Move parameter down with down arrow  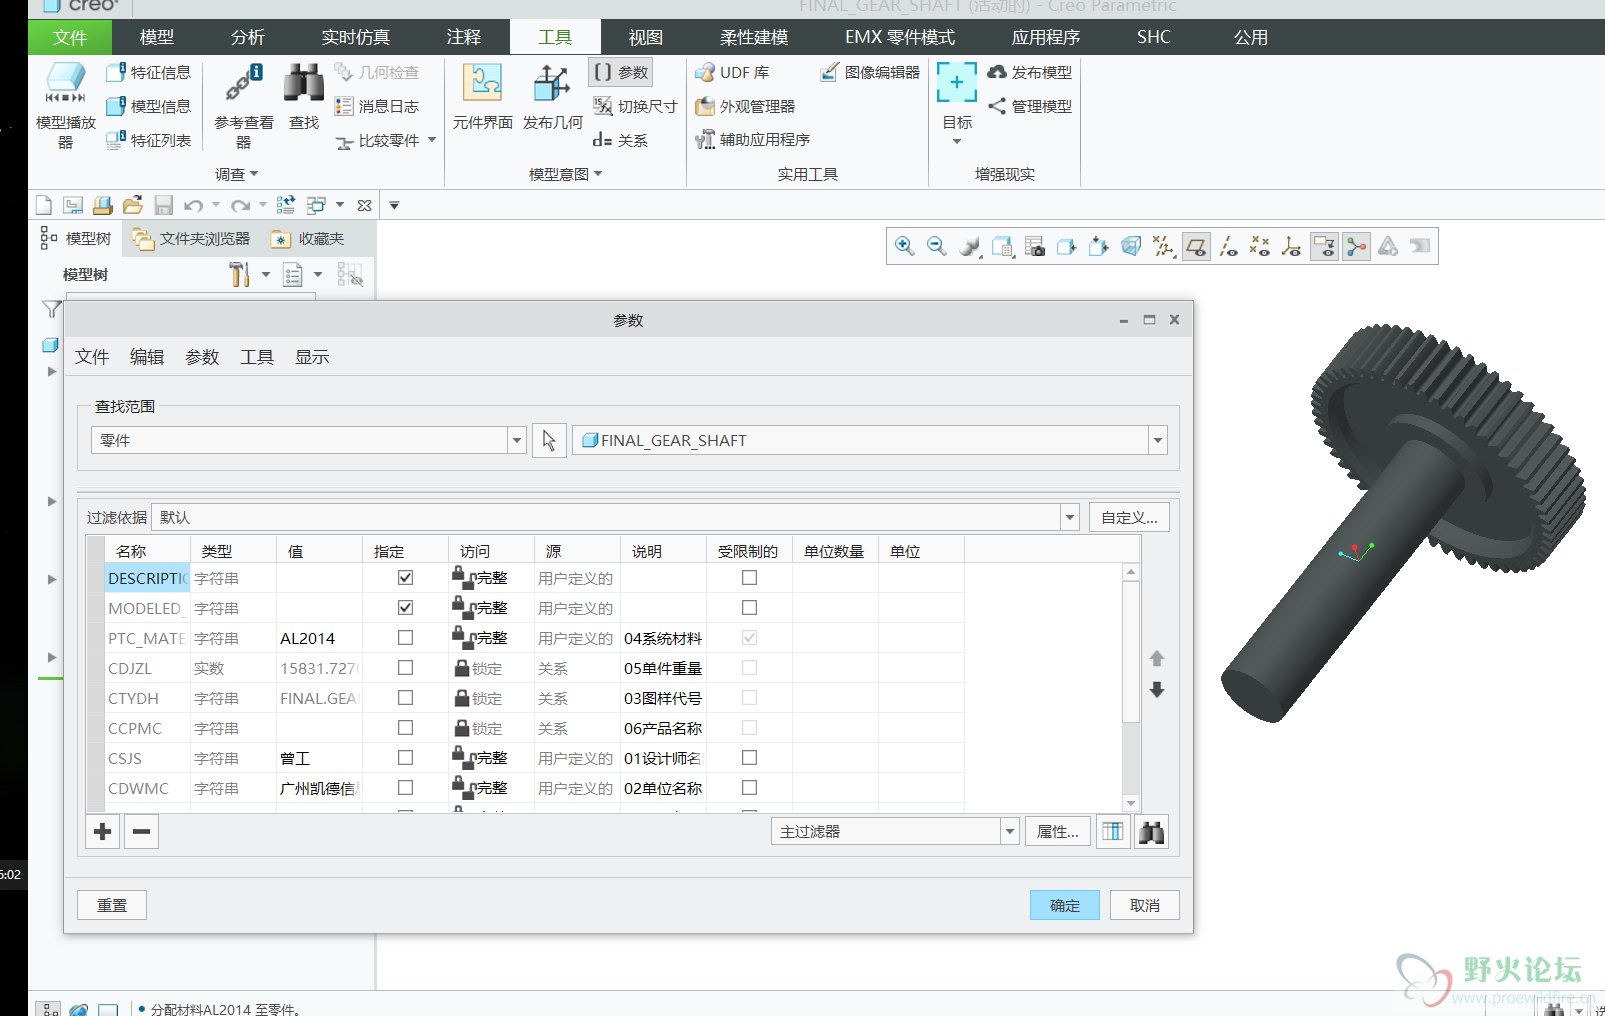click(x=1157, y=690)
